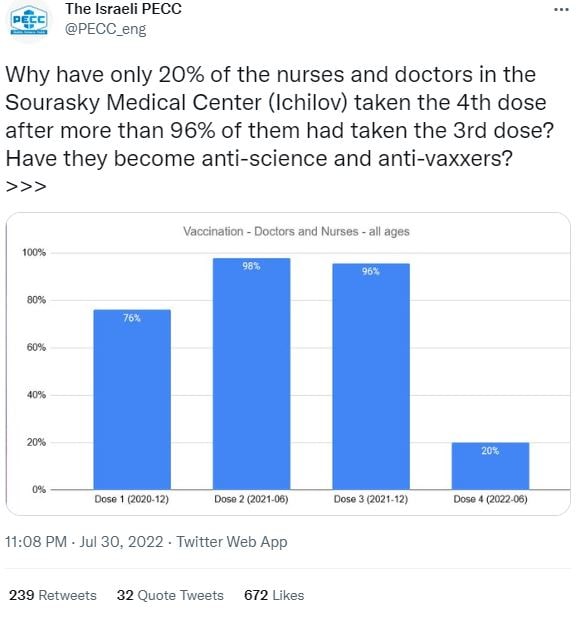Click the 11:08 PM Jul 30, 2022 timestamp

(84, 542)
